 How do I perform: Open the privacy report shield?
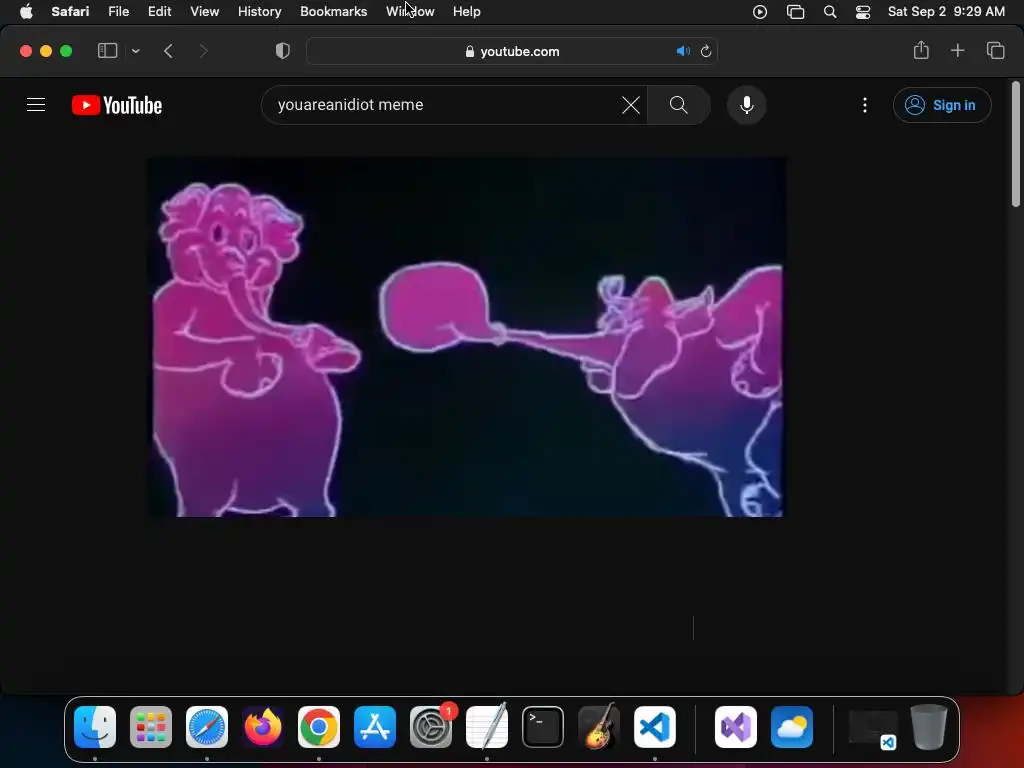(283, 51)
